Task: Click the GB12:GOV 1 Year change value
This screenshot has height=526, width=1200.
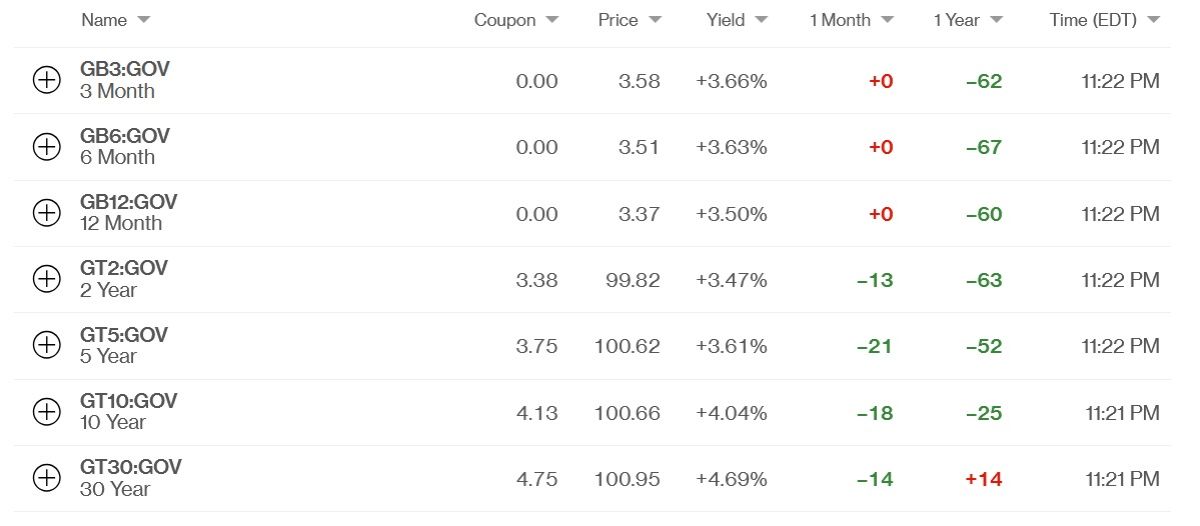Action: click(984, 214)
